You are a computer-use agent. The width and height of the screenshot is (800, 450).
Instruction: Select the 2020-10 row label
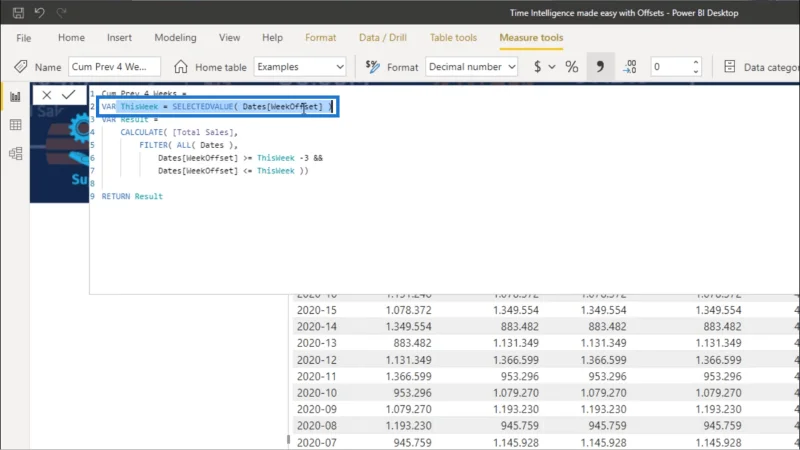click(316, 393)
